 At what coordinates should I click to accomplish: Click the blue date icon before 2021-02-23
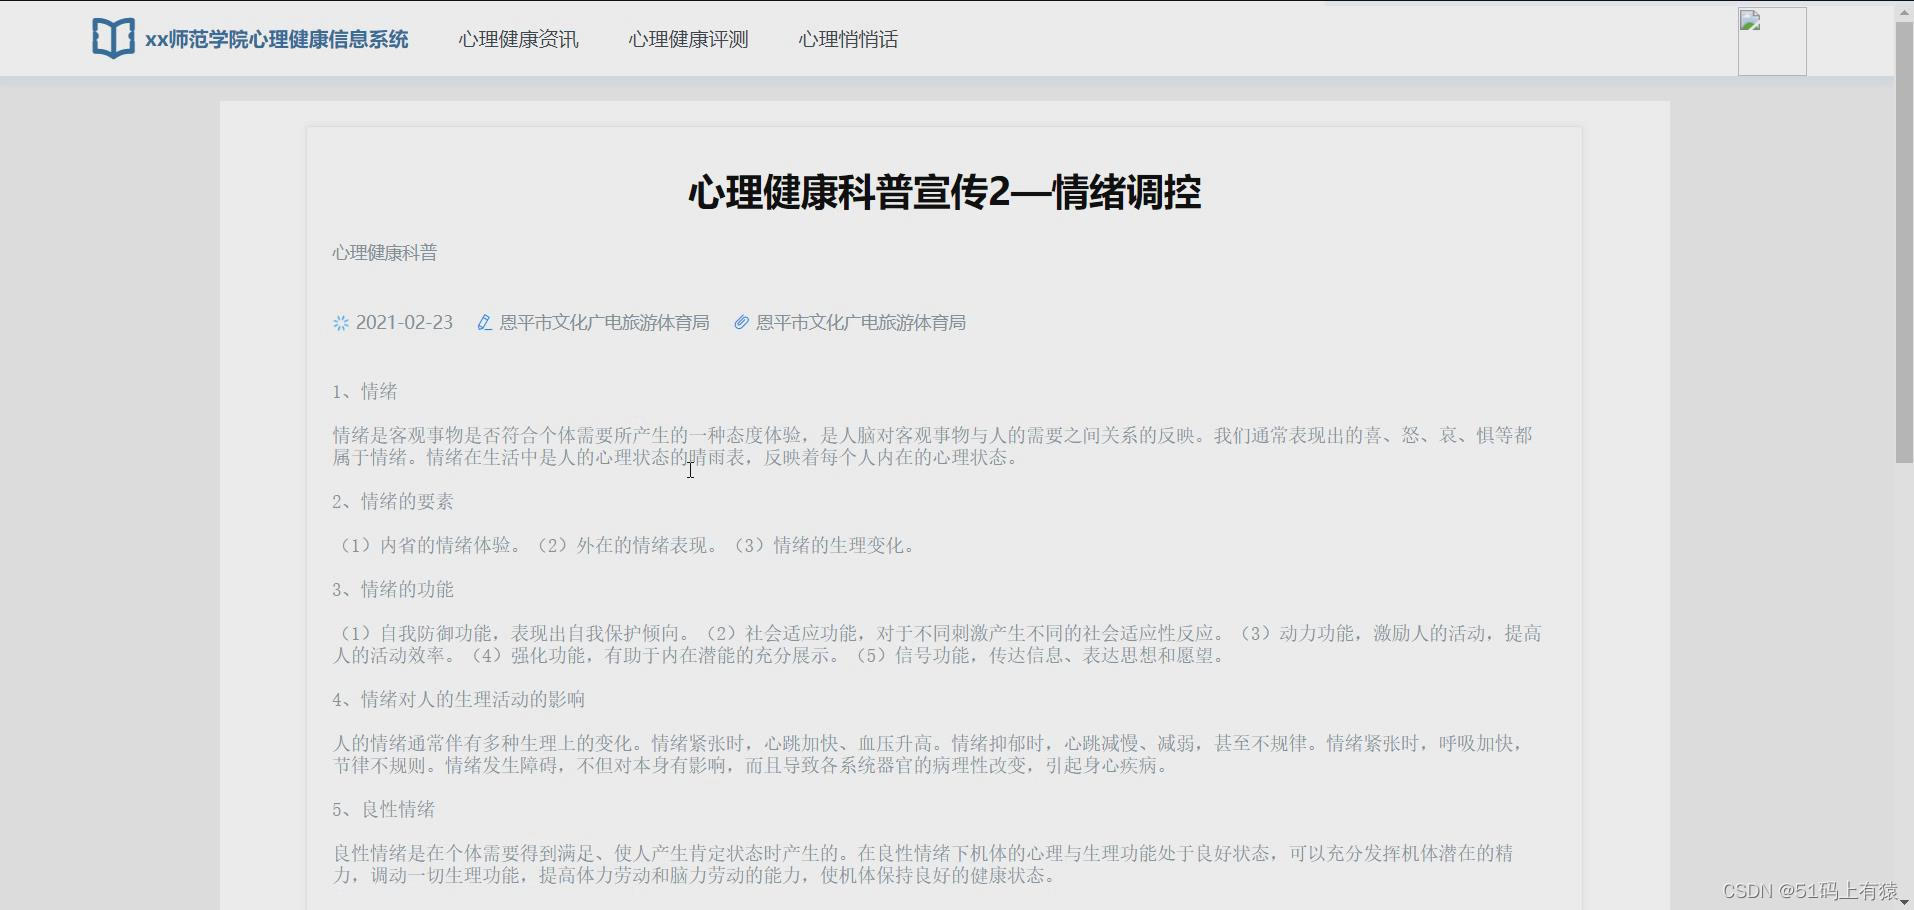340,322
